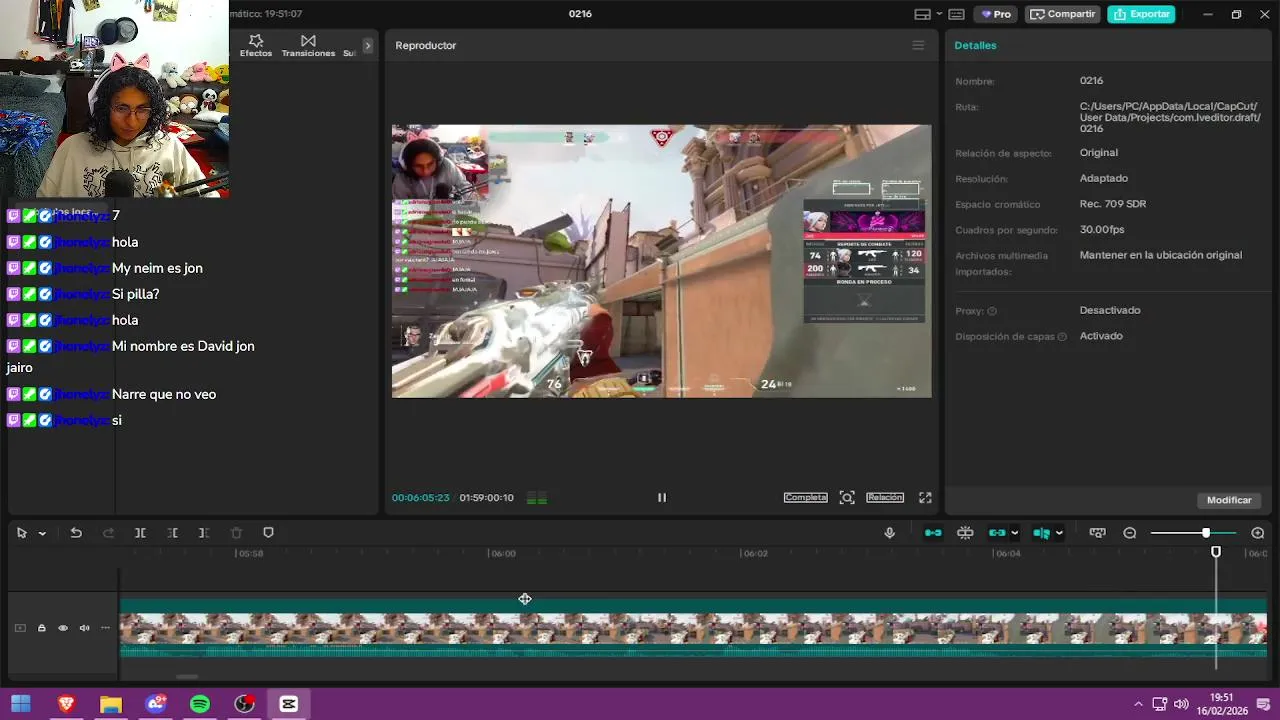This screenshot has width=1280, height=720.
Task: Show hidden system tray icons
Action: (1137, 704)
